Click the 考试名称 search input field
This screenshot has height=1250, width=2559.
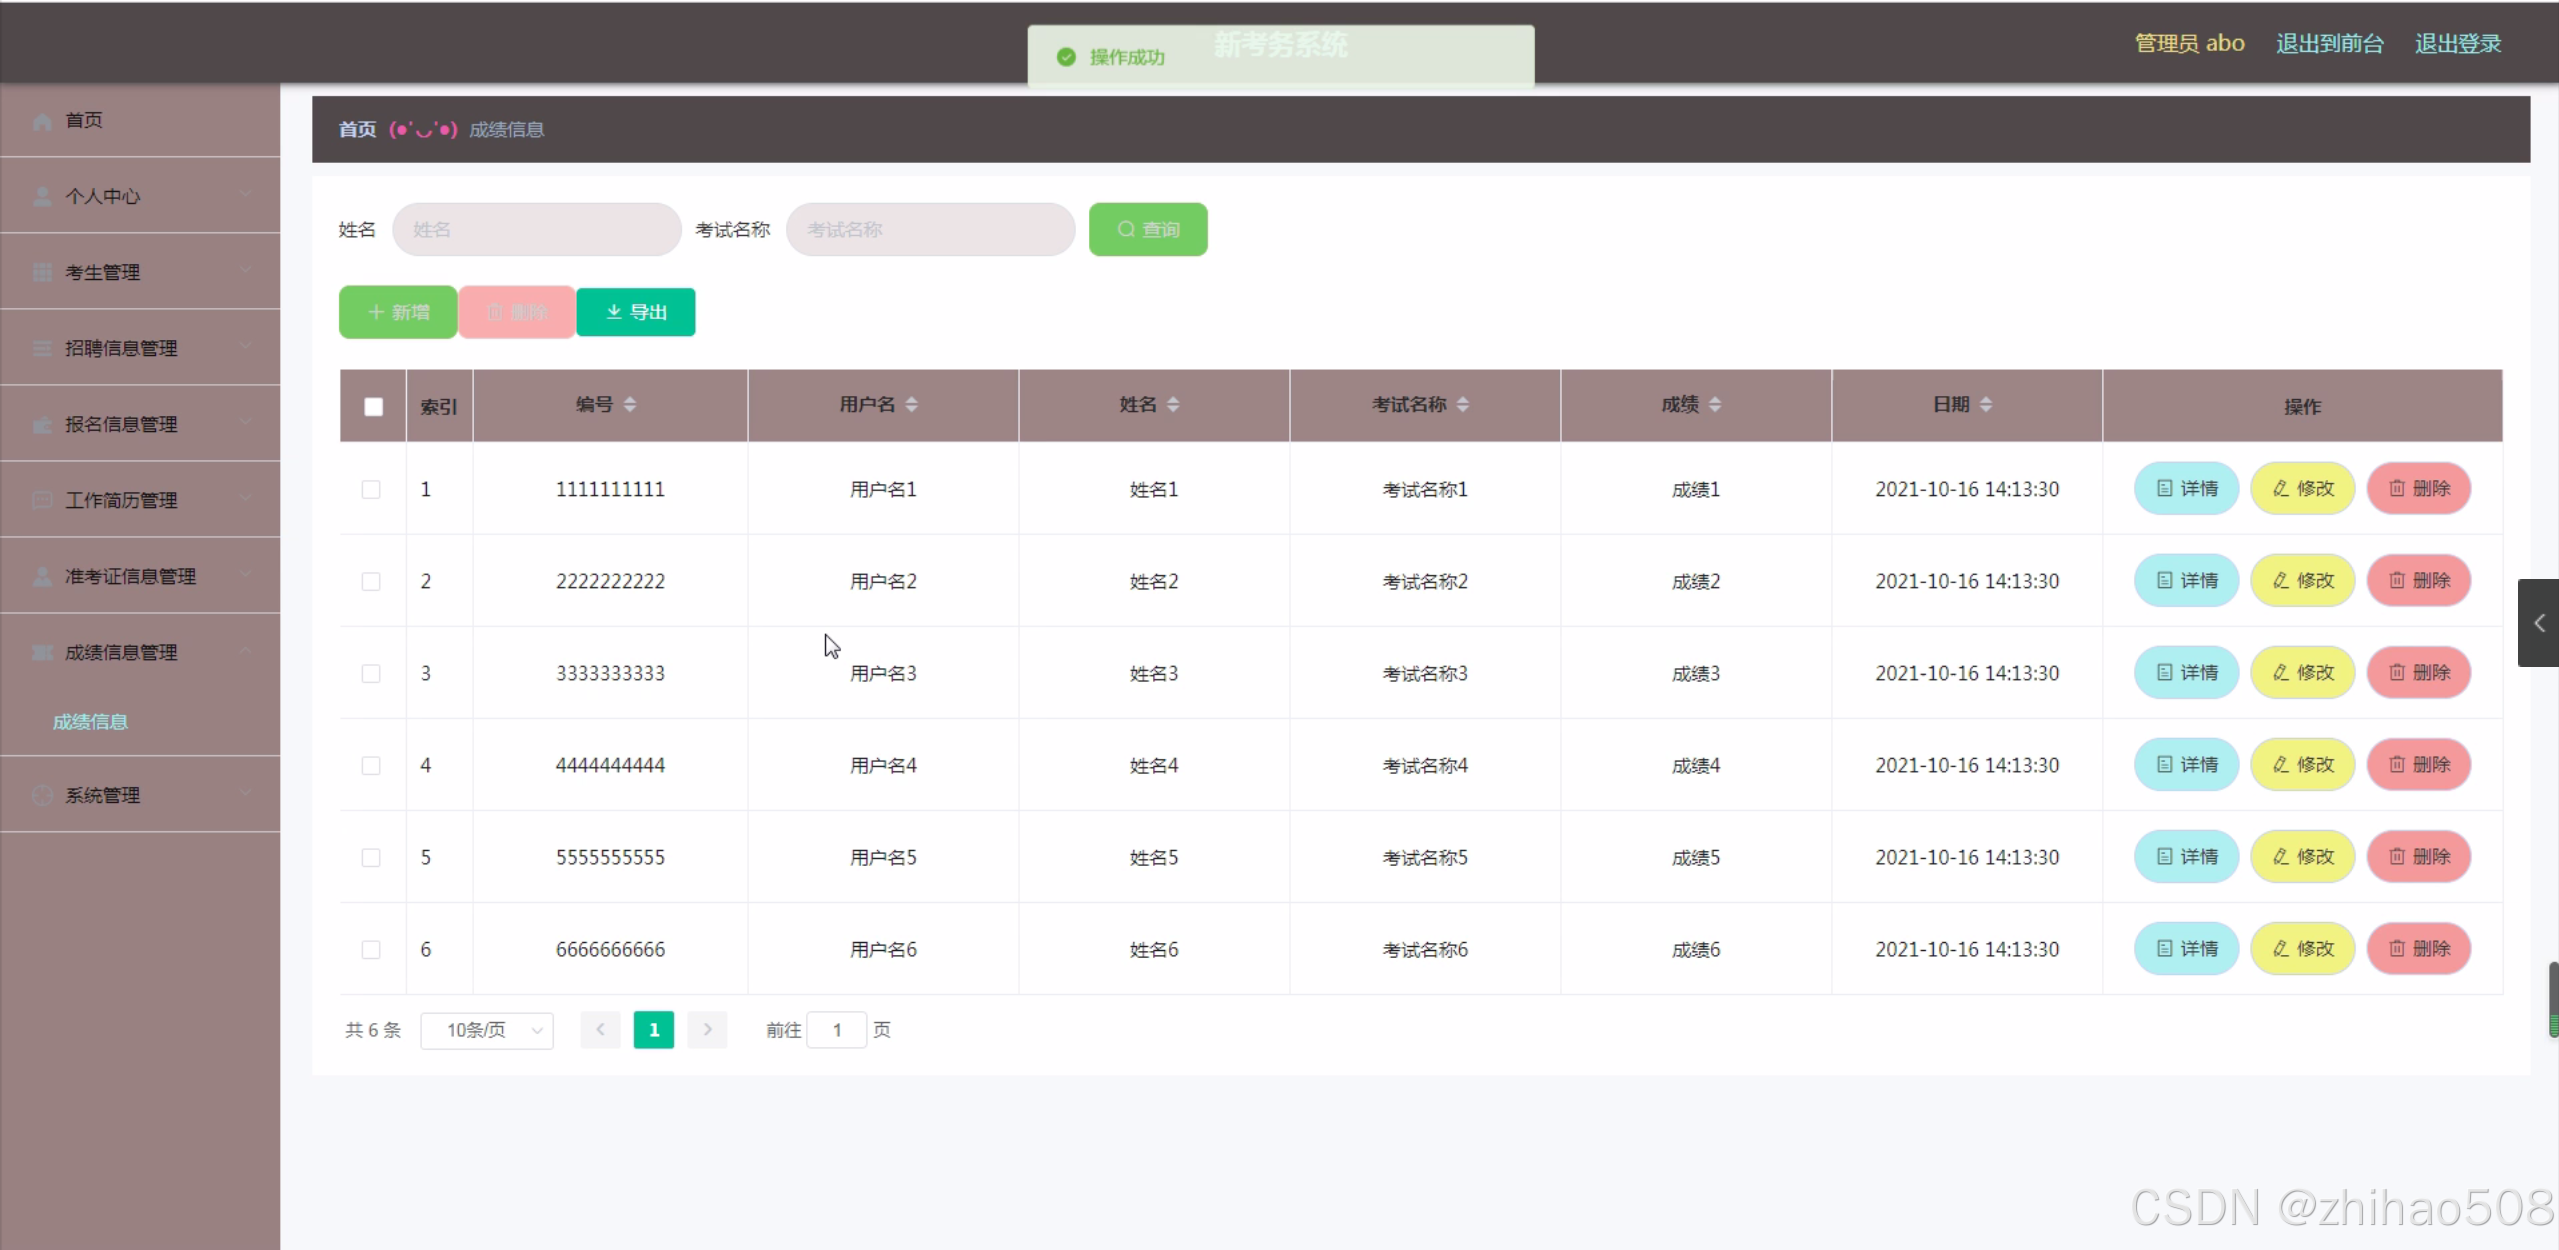tap(929, 229)
